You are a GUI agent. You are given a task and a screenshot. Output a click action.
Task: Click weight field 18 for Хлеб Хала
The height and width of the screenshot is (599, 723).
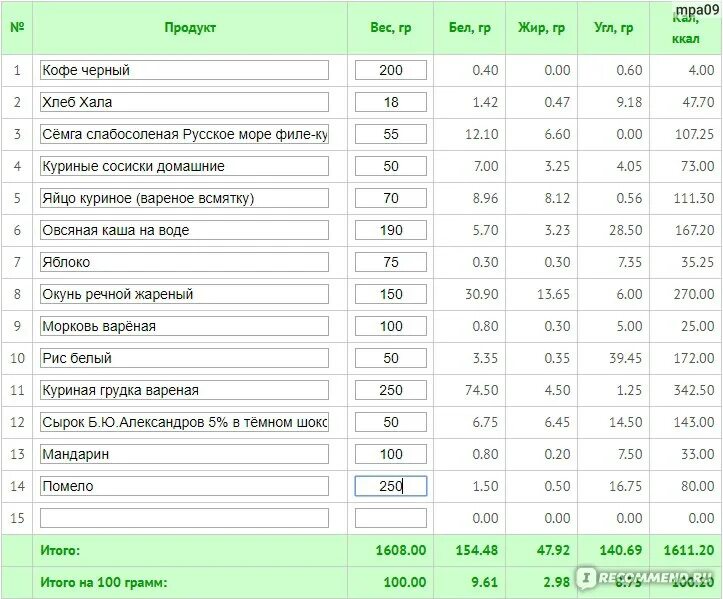391,102
